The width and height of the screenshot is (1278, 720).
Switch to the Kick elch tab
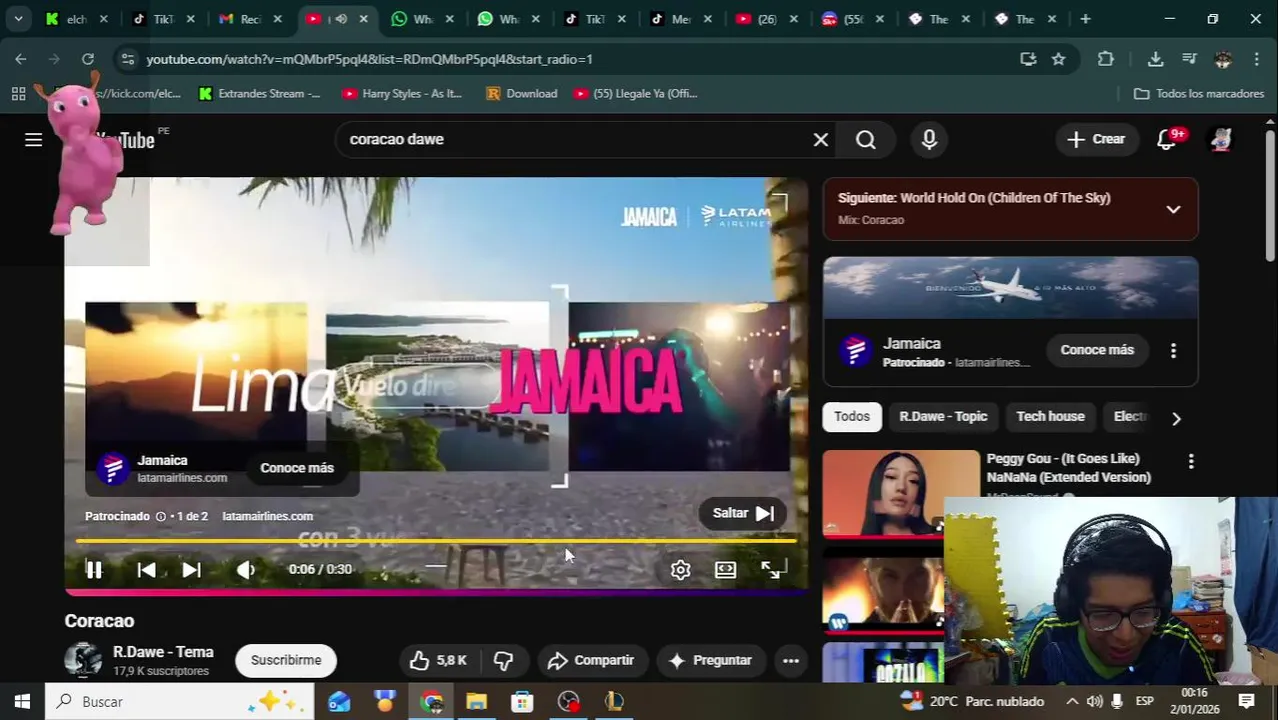click(x=78, y=19)
